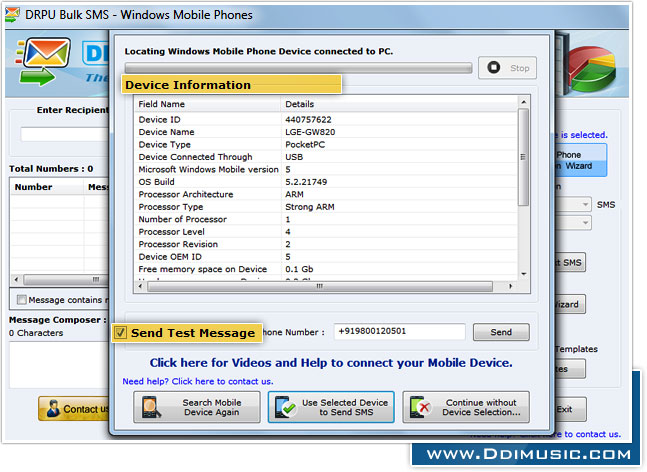The width and height of the screenshot is (647, 472).
Task: Click the device table scroll up arrow
Action: [524, 102]
